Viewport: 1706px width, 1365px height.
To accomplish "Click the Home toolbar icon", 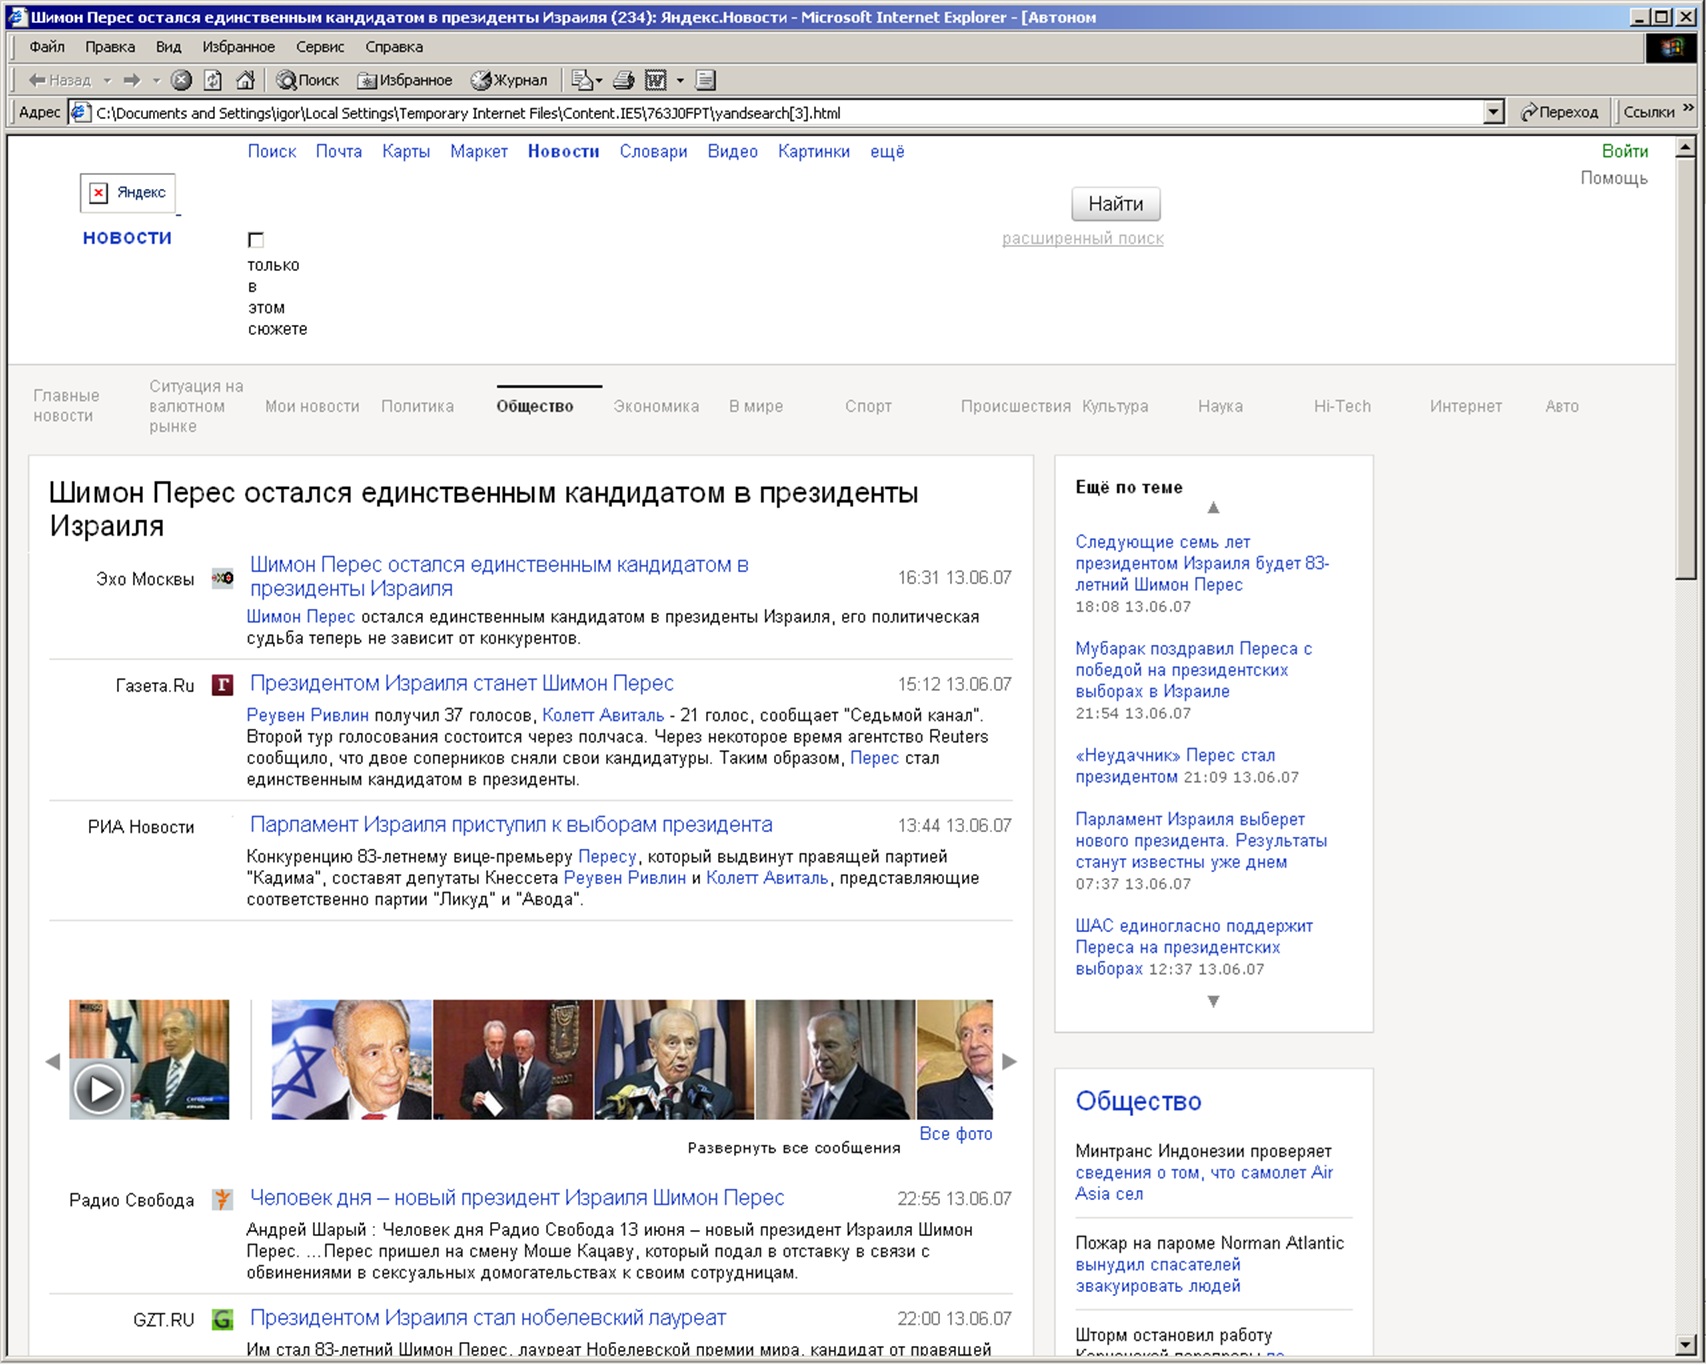I will click(245, 80).
